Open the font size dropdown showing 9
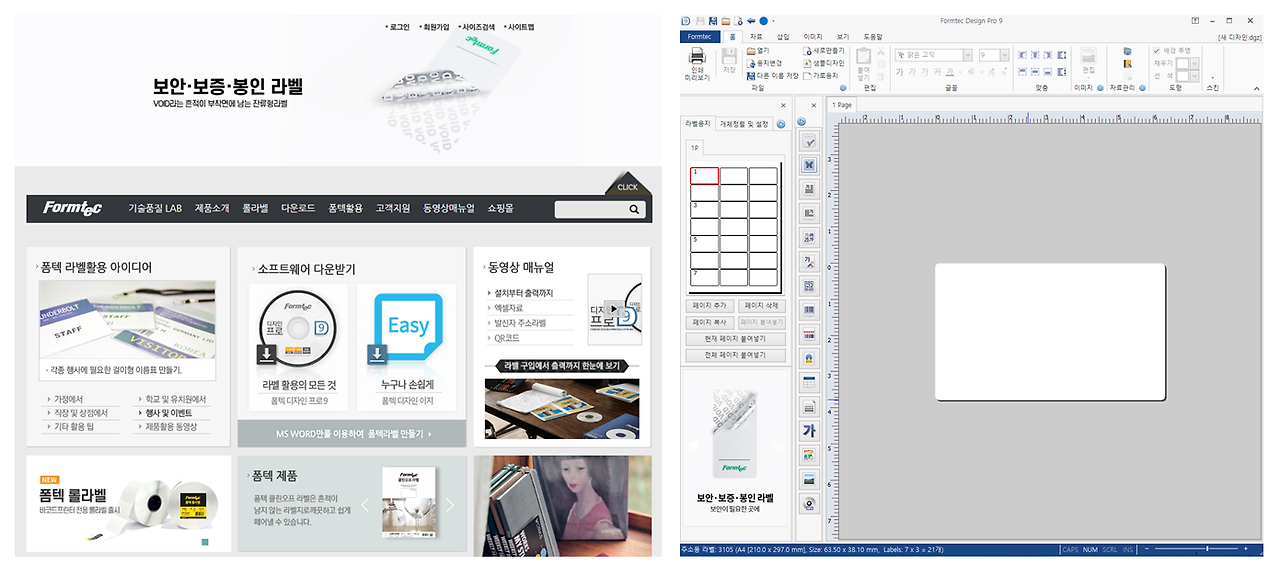 coord(1004,55)
